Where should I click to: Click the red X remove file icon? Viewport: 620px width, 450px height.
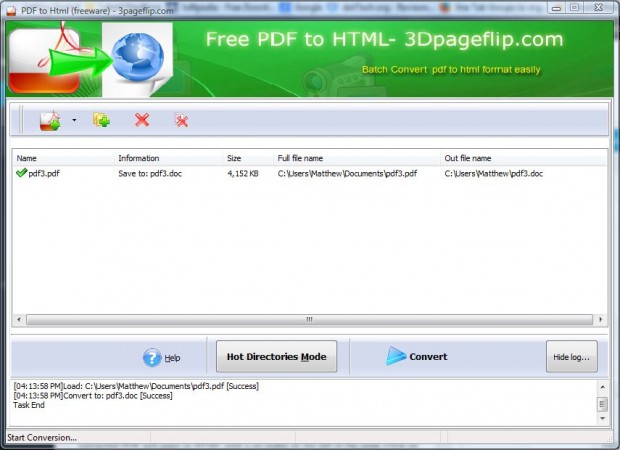click(142, 120)
